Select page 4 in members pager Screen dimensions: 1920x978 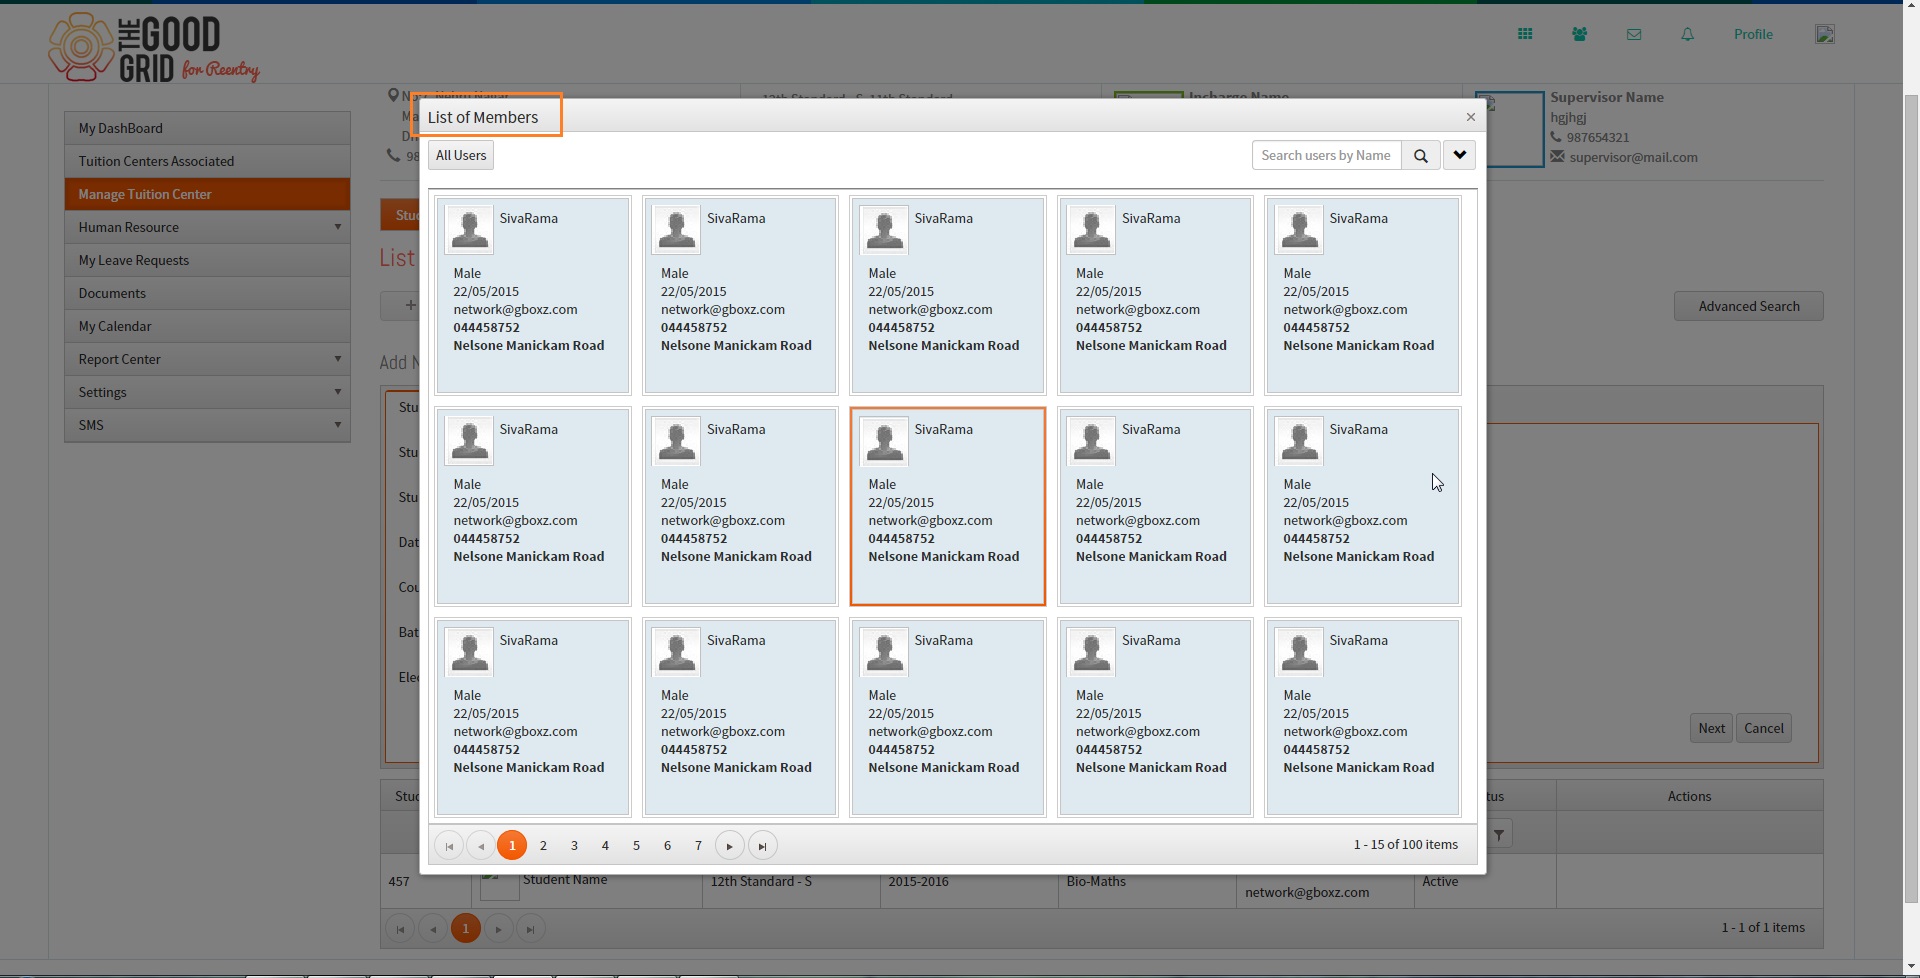coord(605,845)
